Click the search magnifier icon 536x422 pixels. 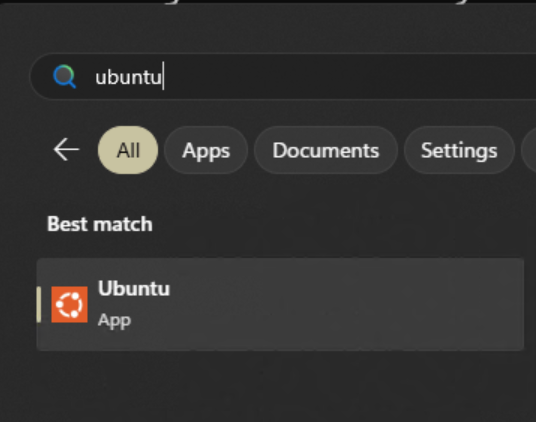[x=65, y=77]
